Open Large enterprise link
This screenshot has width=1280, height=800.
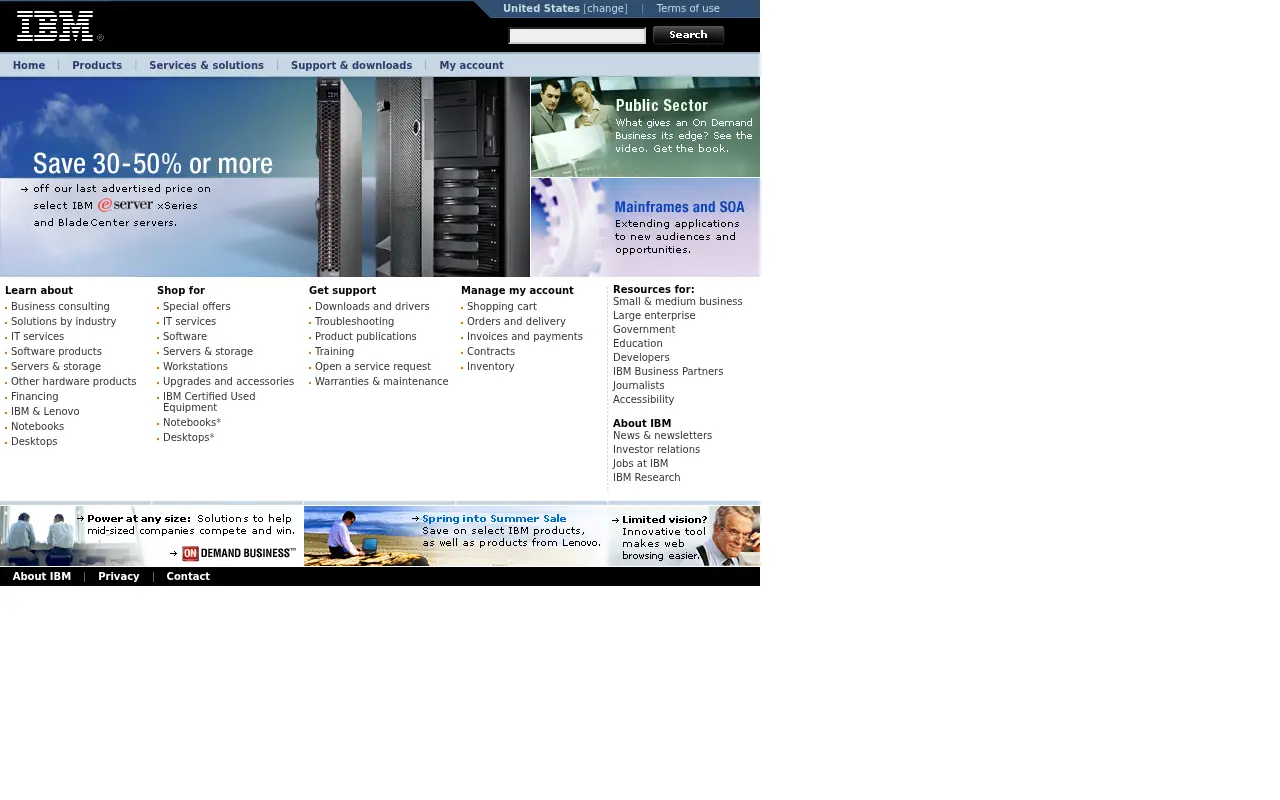(654, 316)
